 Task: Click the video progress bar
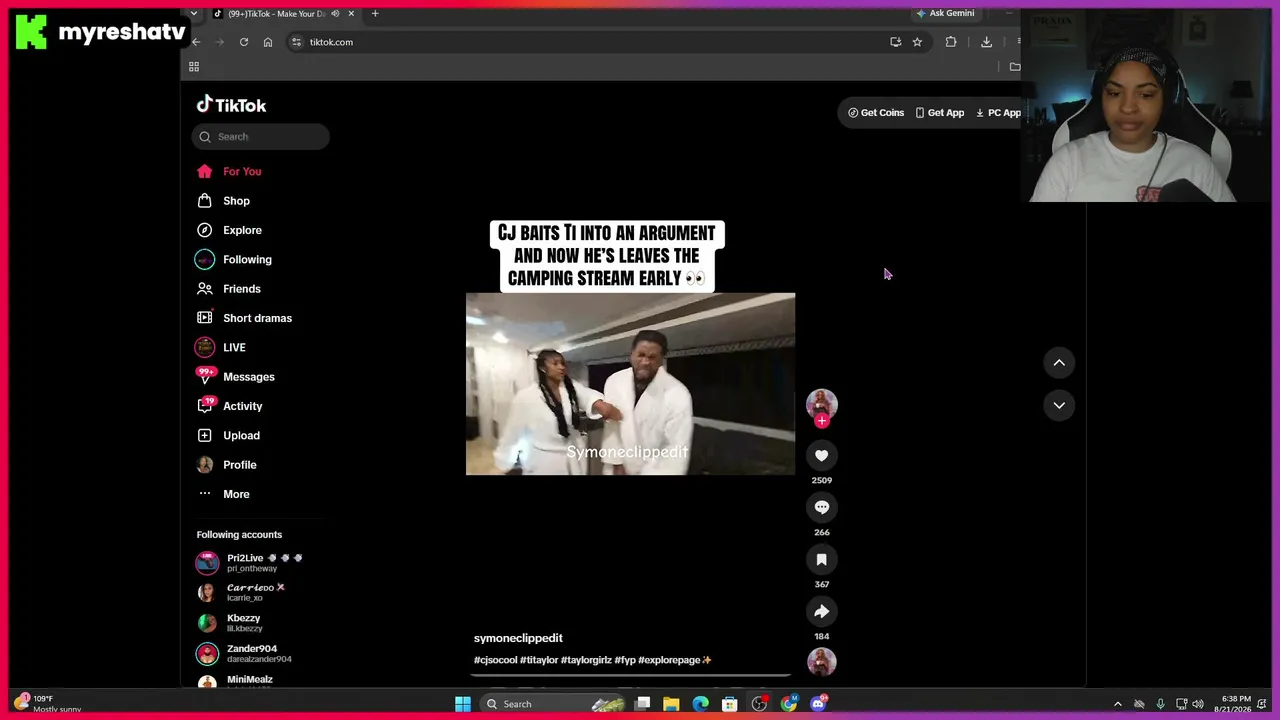click(x=630, y=675)
